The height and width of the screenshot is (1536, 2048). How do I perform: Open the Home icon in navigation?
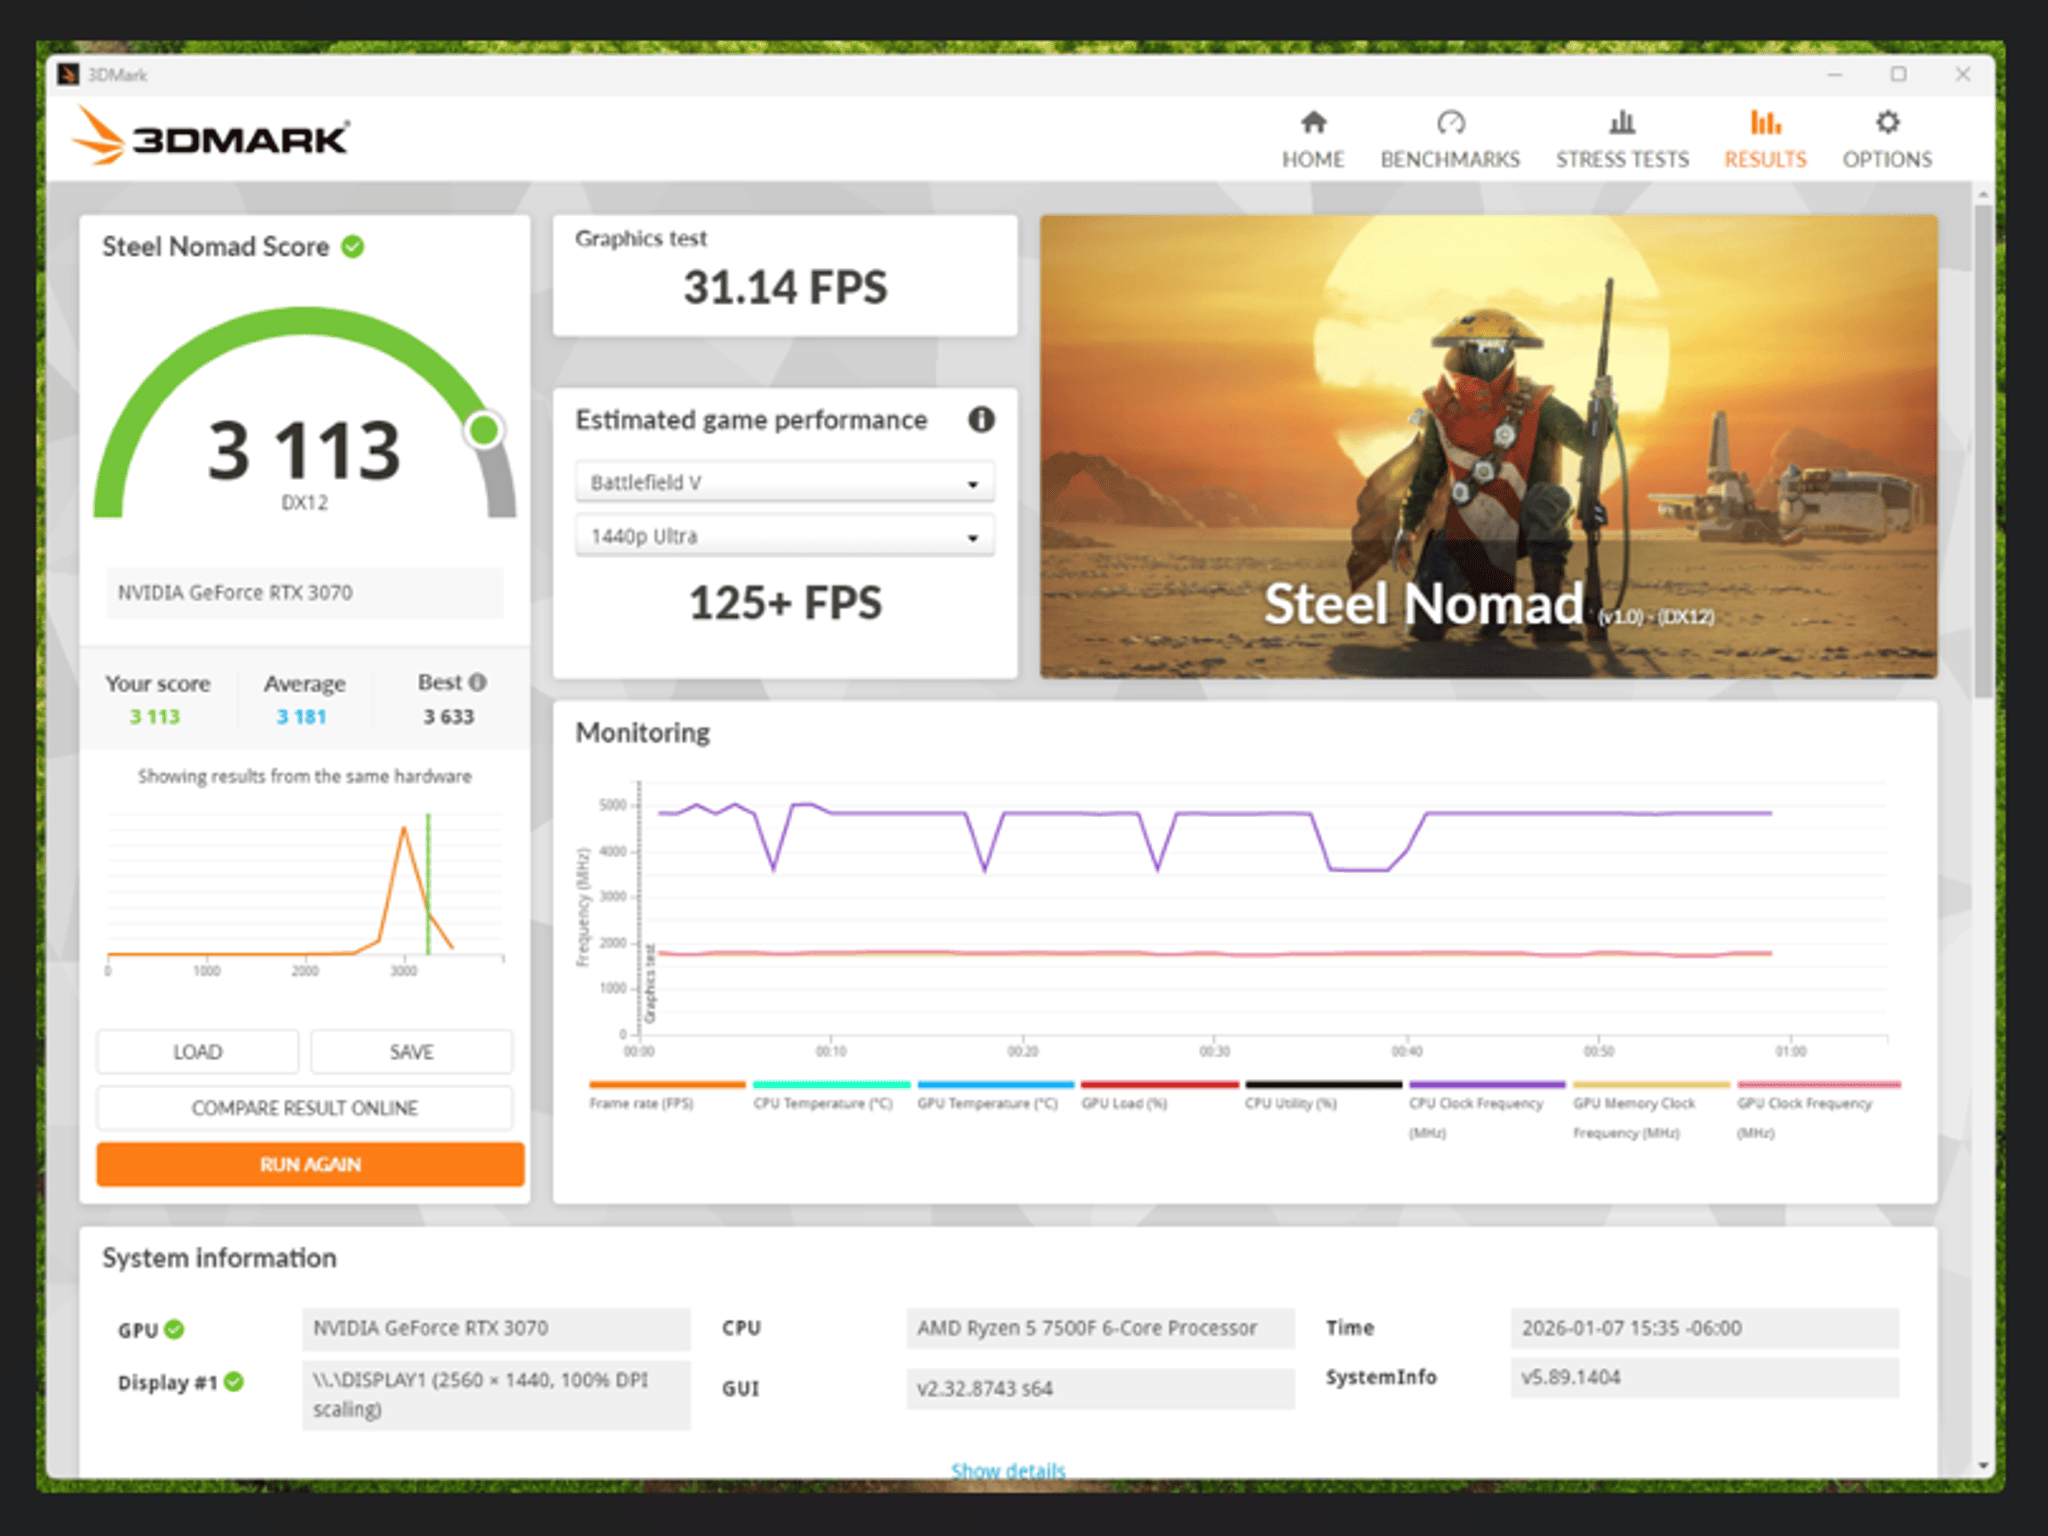tap(1313, 122)
